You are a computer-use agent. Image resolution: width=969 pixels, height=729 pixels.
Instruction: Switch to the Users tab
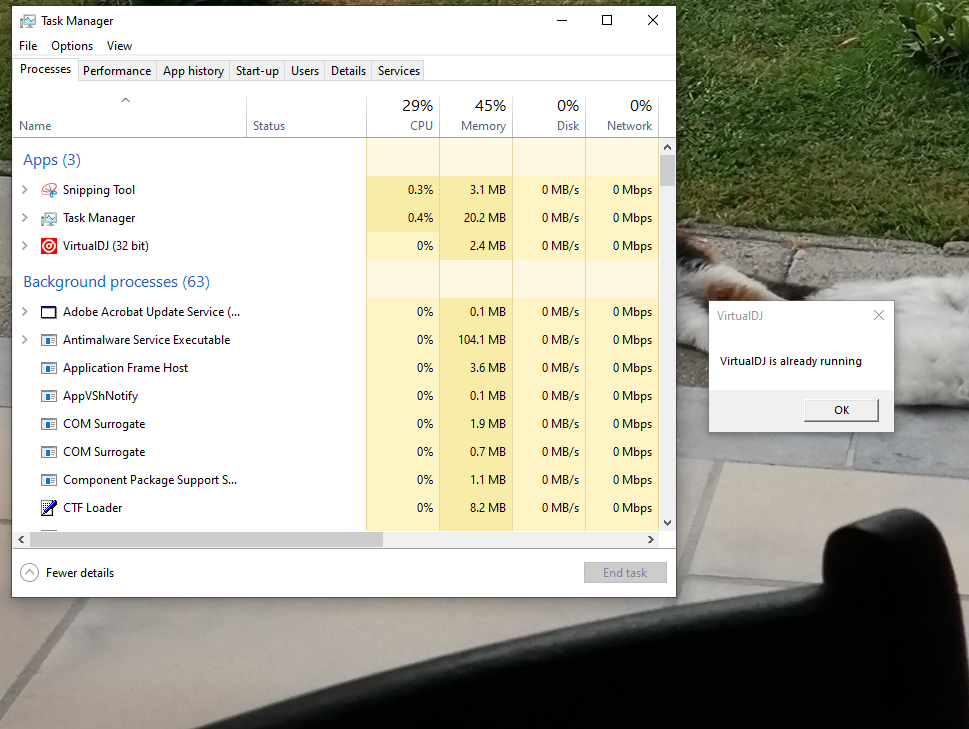[305, 71]
